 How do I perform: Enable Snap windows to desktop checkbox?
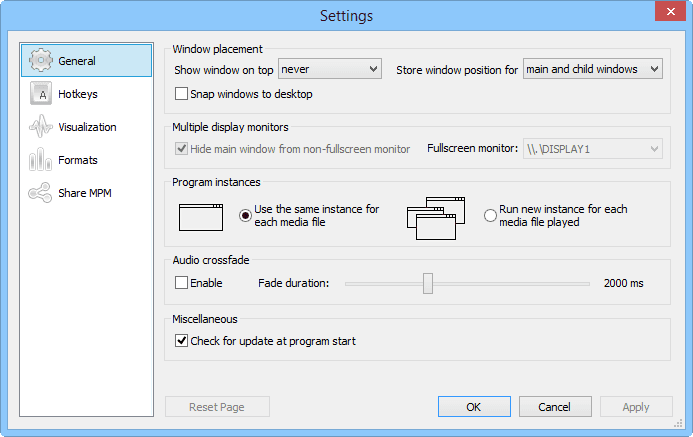pyautogui.click(x=181, y=94)
